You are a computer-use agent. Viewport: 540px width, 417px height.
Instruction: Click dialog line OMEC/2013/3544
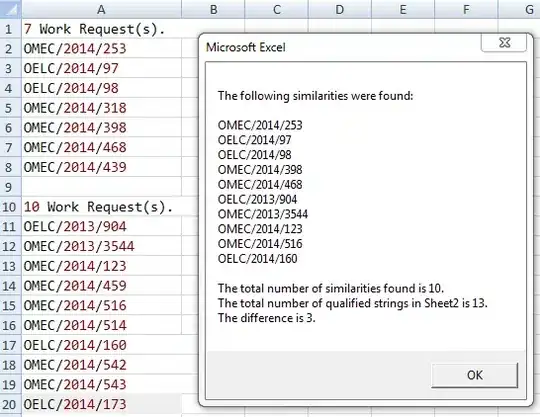pyautogui.click(x=263, y=214)
